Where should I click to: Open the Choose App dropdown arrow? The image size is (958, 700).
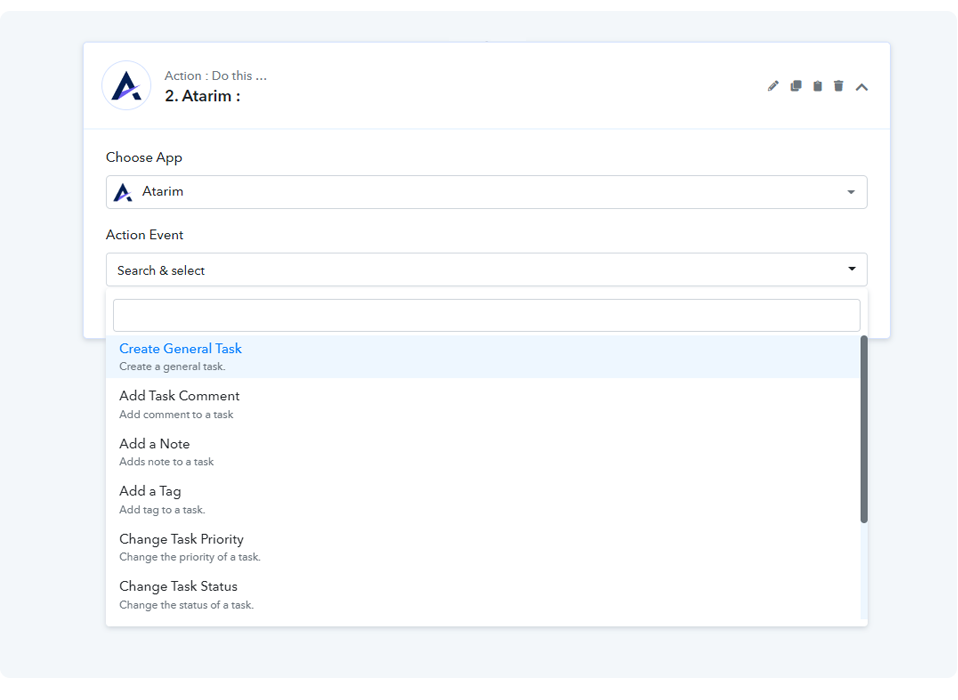pos(851,192)
